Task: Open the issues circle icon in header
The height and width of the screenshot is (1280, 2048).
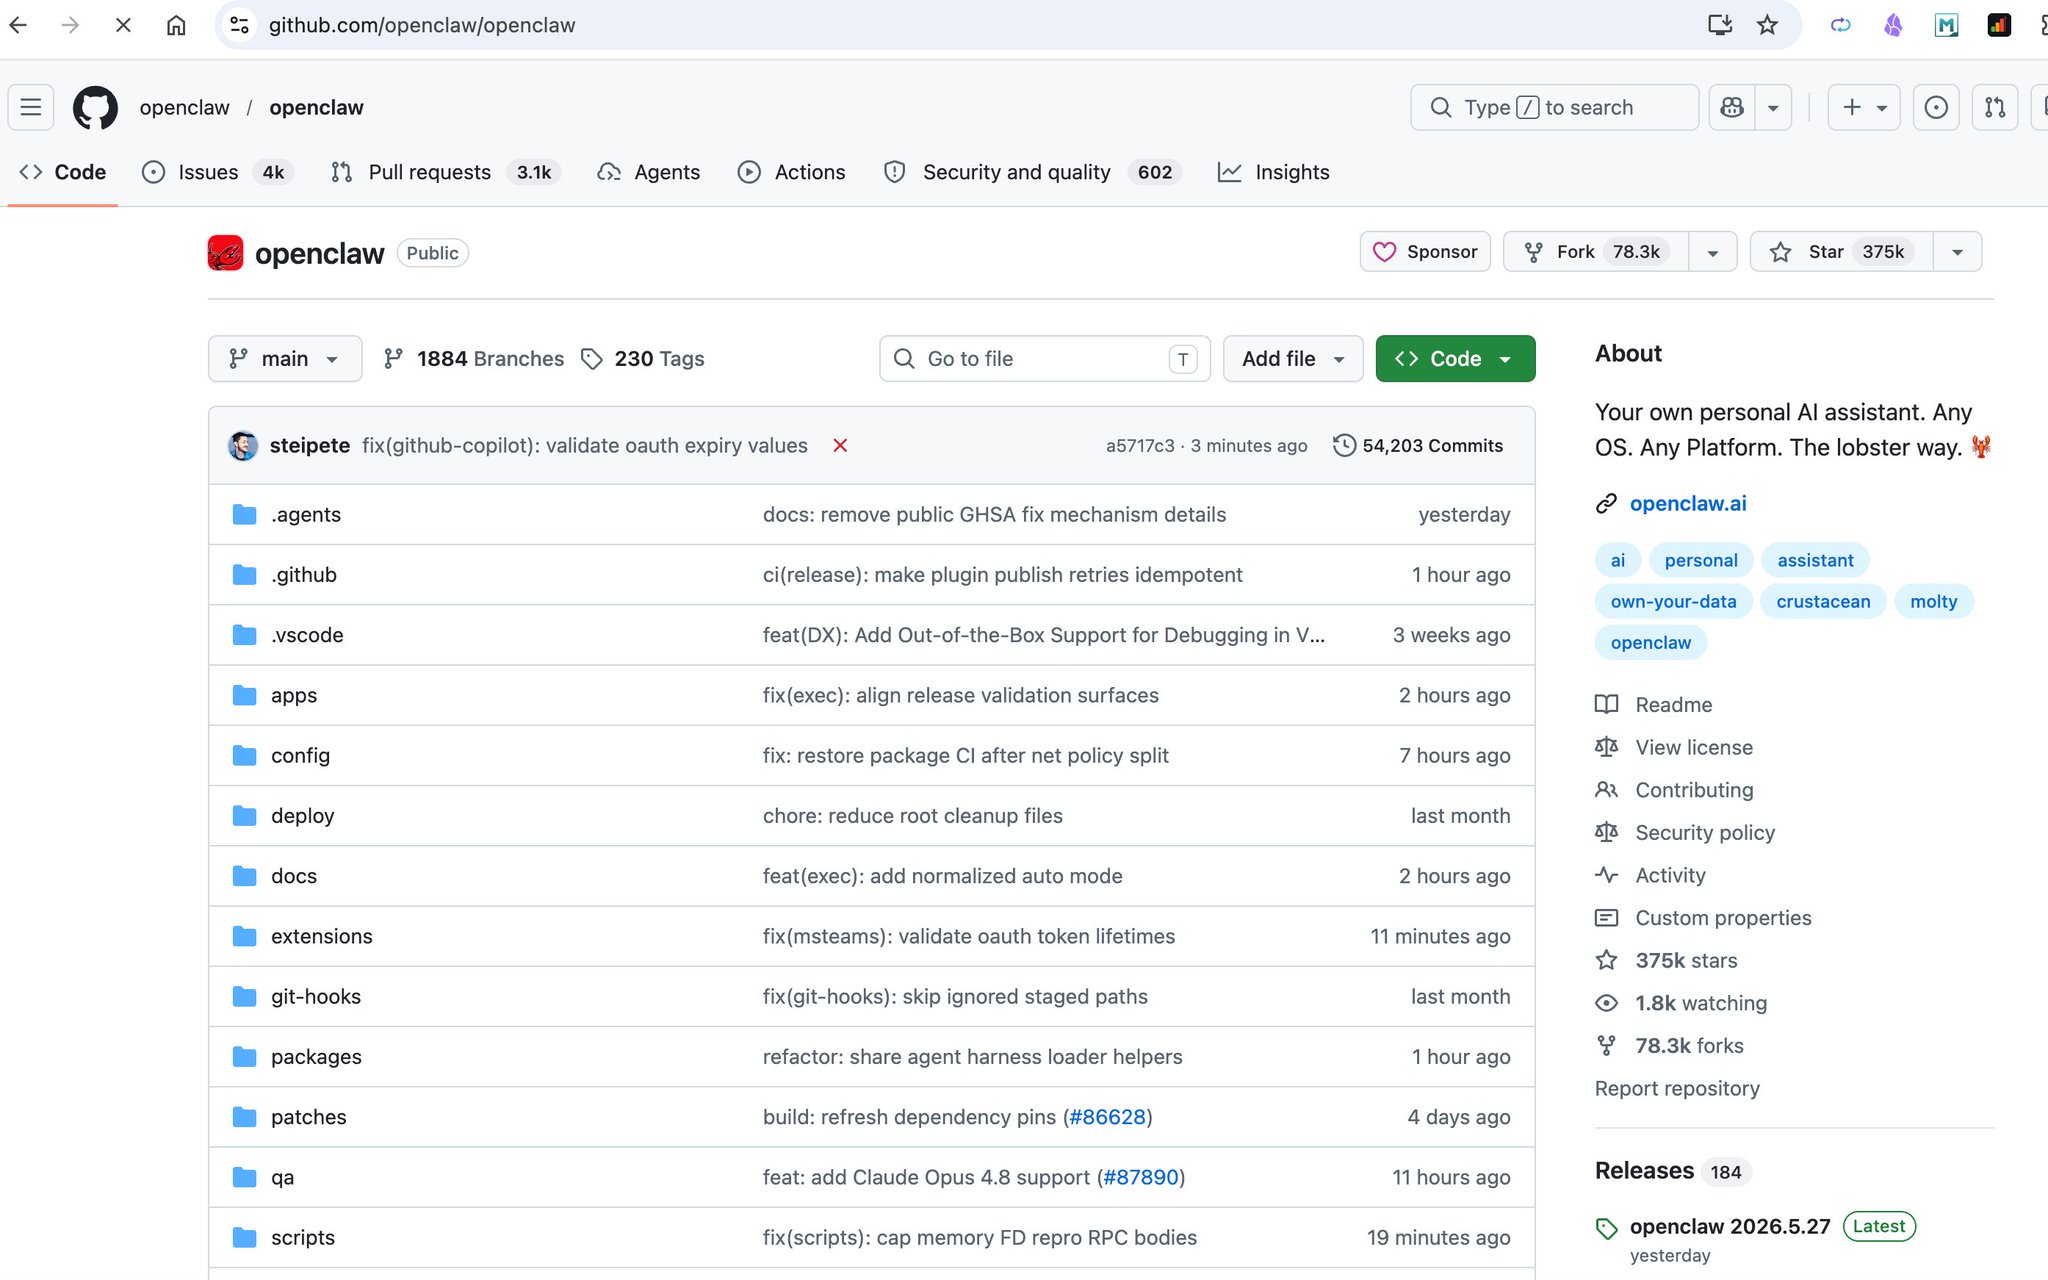Action: (x=1936, y=107)
